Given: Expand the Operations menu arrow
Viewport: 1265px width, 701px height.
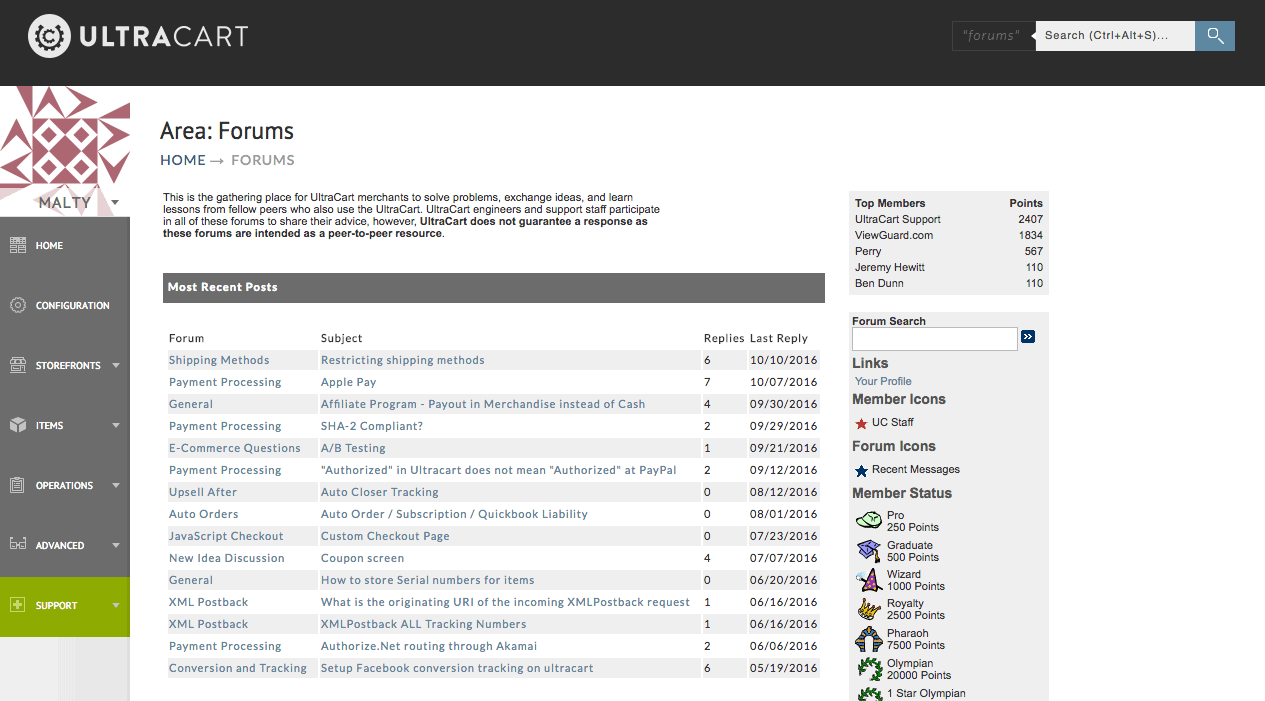Looking at the screenshot, I should 116,486.
